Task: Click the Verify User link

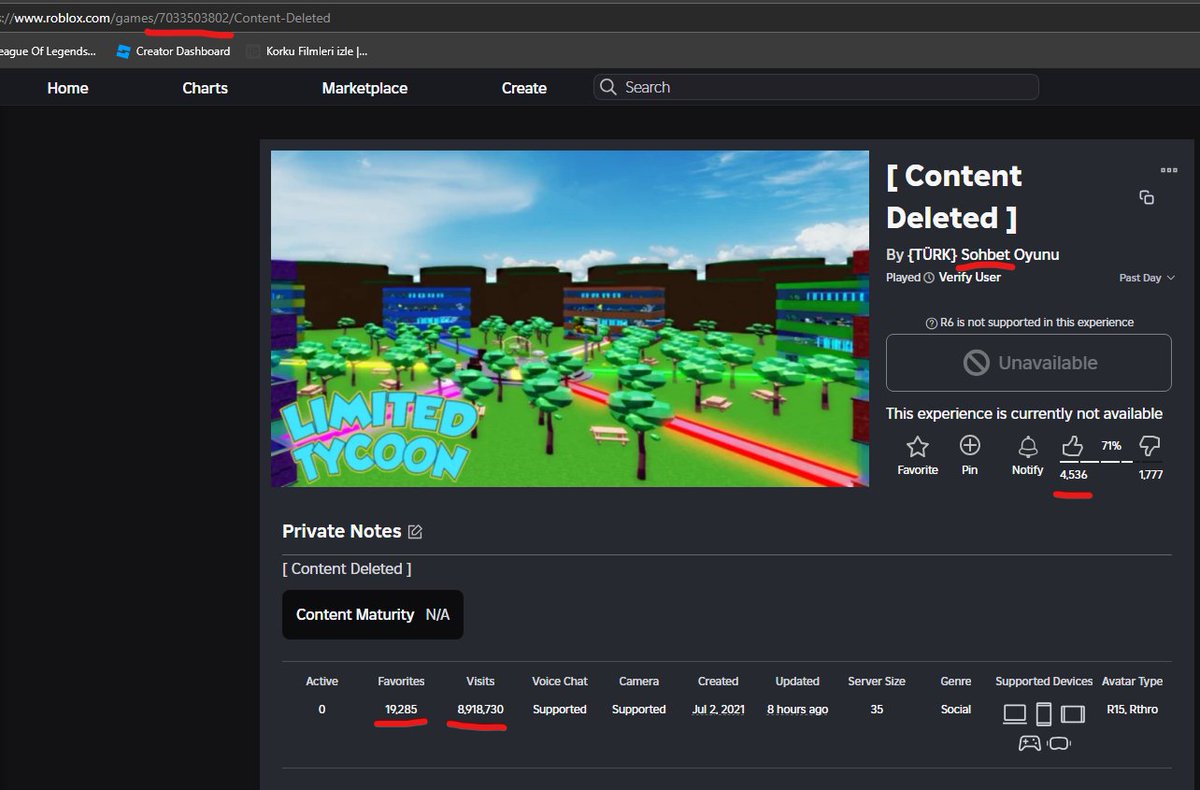Action: coord(968,277)
